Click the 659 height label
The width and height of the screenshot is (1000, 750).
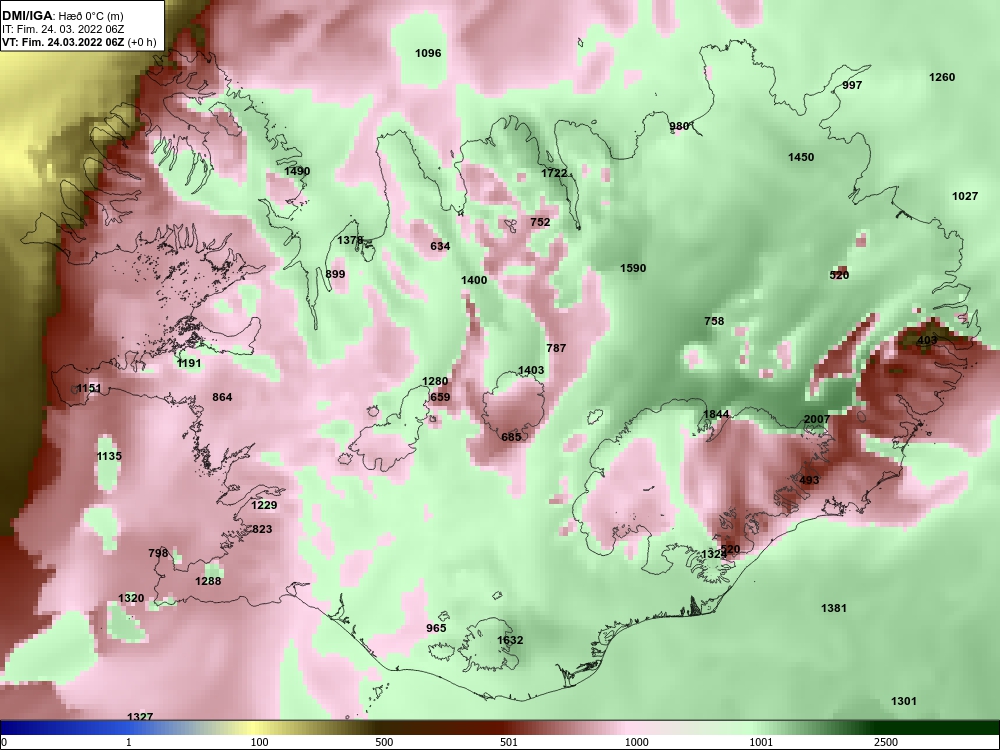click(440, 397)
